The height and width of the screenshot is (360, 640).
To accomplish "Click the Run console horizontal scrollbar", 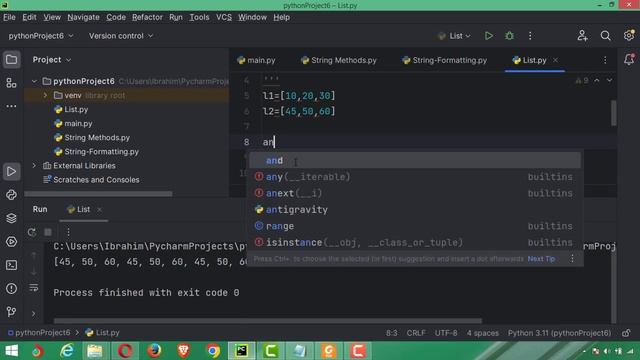I will tap(267, 321).
